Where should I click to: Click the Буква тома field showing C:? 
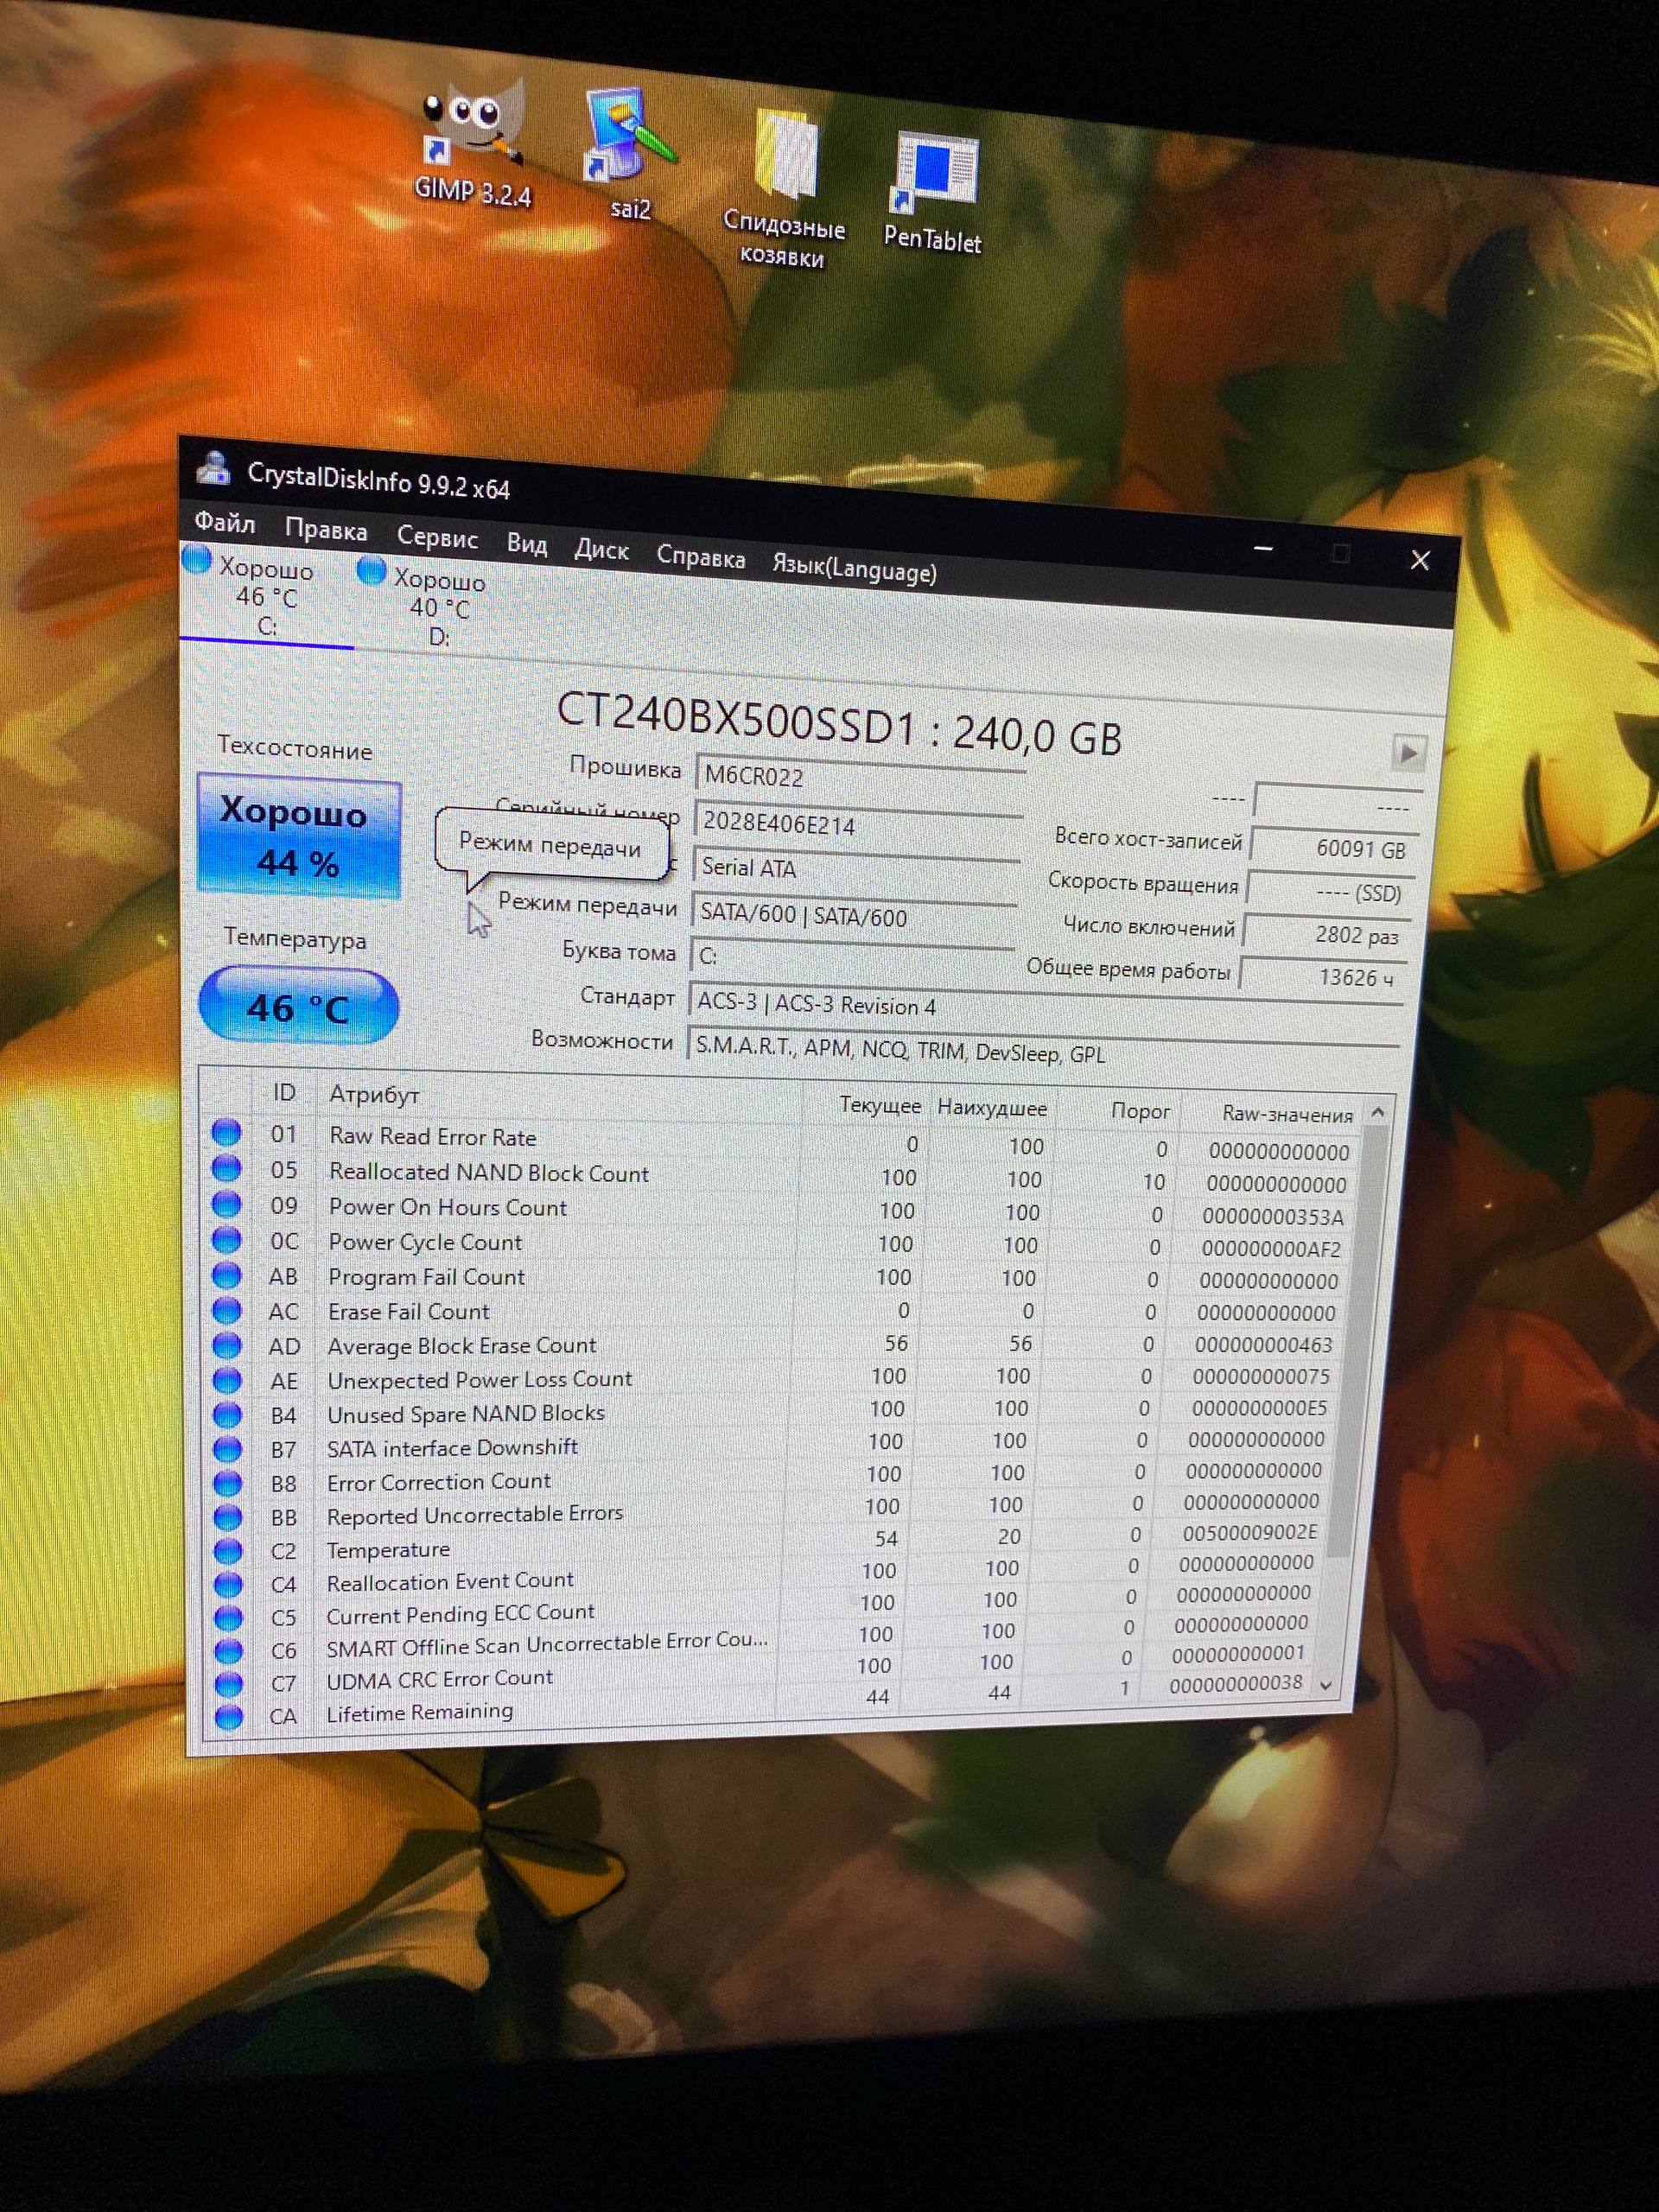[852, 957]
